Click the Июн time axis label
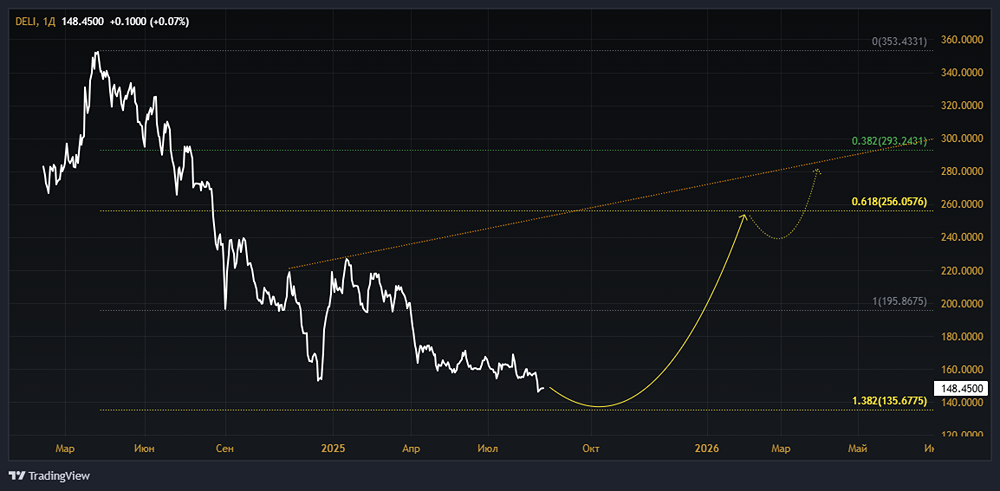Viewport: 1000px width, 491px height. (144, 449)
